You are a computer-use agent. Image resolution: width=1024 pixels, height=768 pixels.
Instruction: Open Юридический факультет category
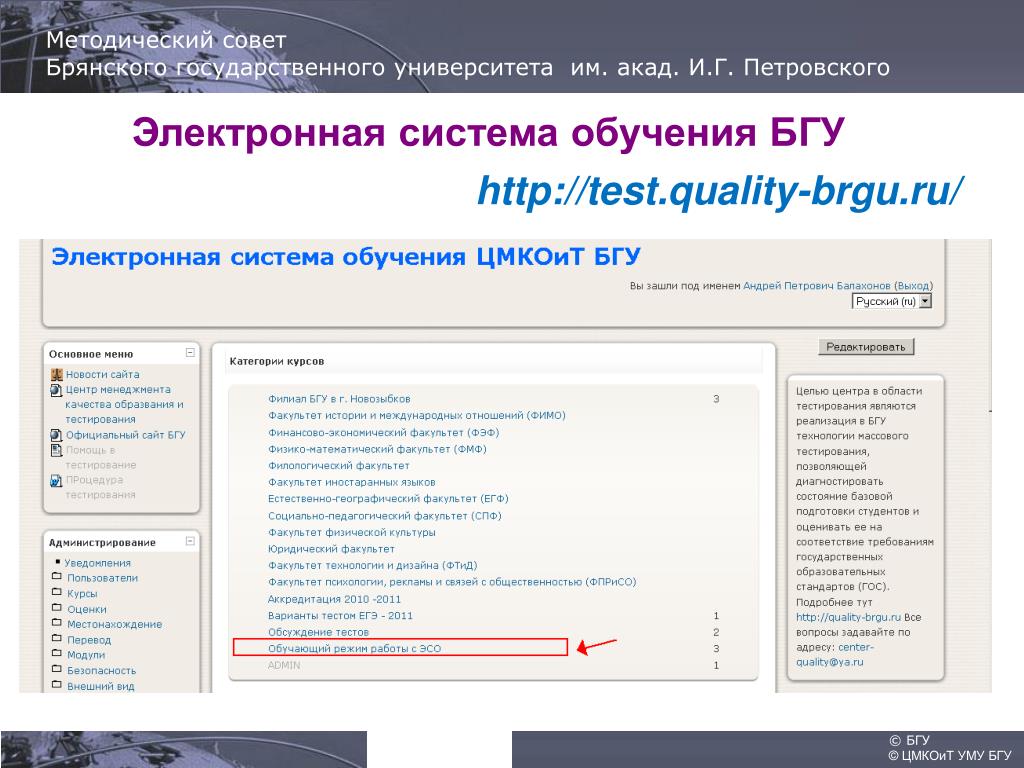(331, 549)
